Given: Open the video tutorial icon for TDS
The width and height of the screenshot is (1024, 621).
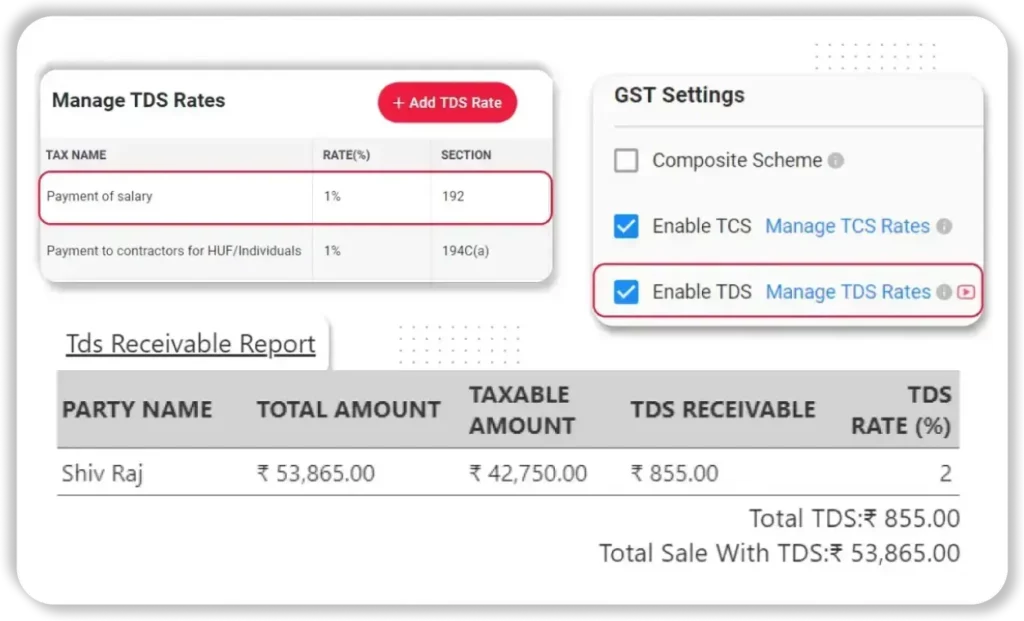Looking at the screenshot, I should coord(965,292).
